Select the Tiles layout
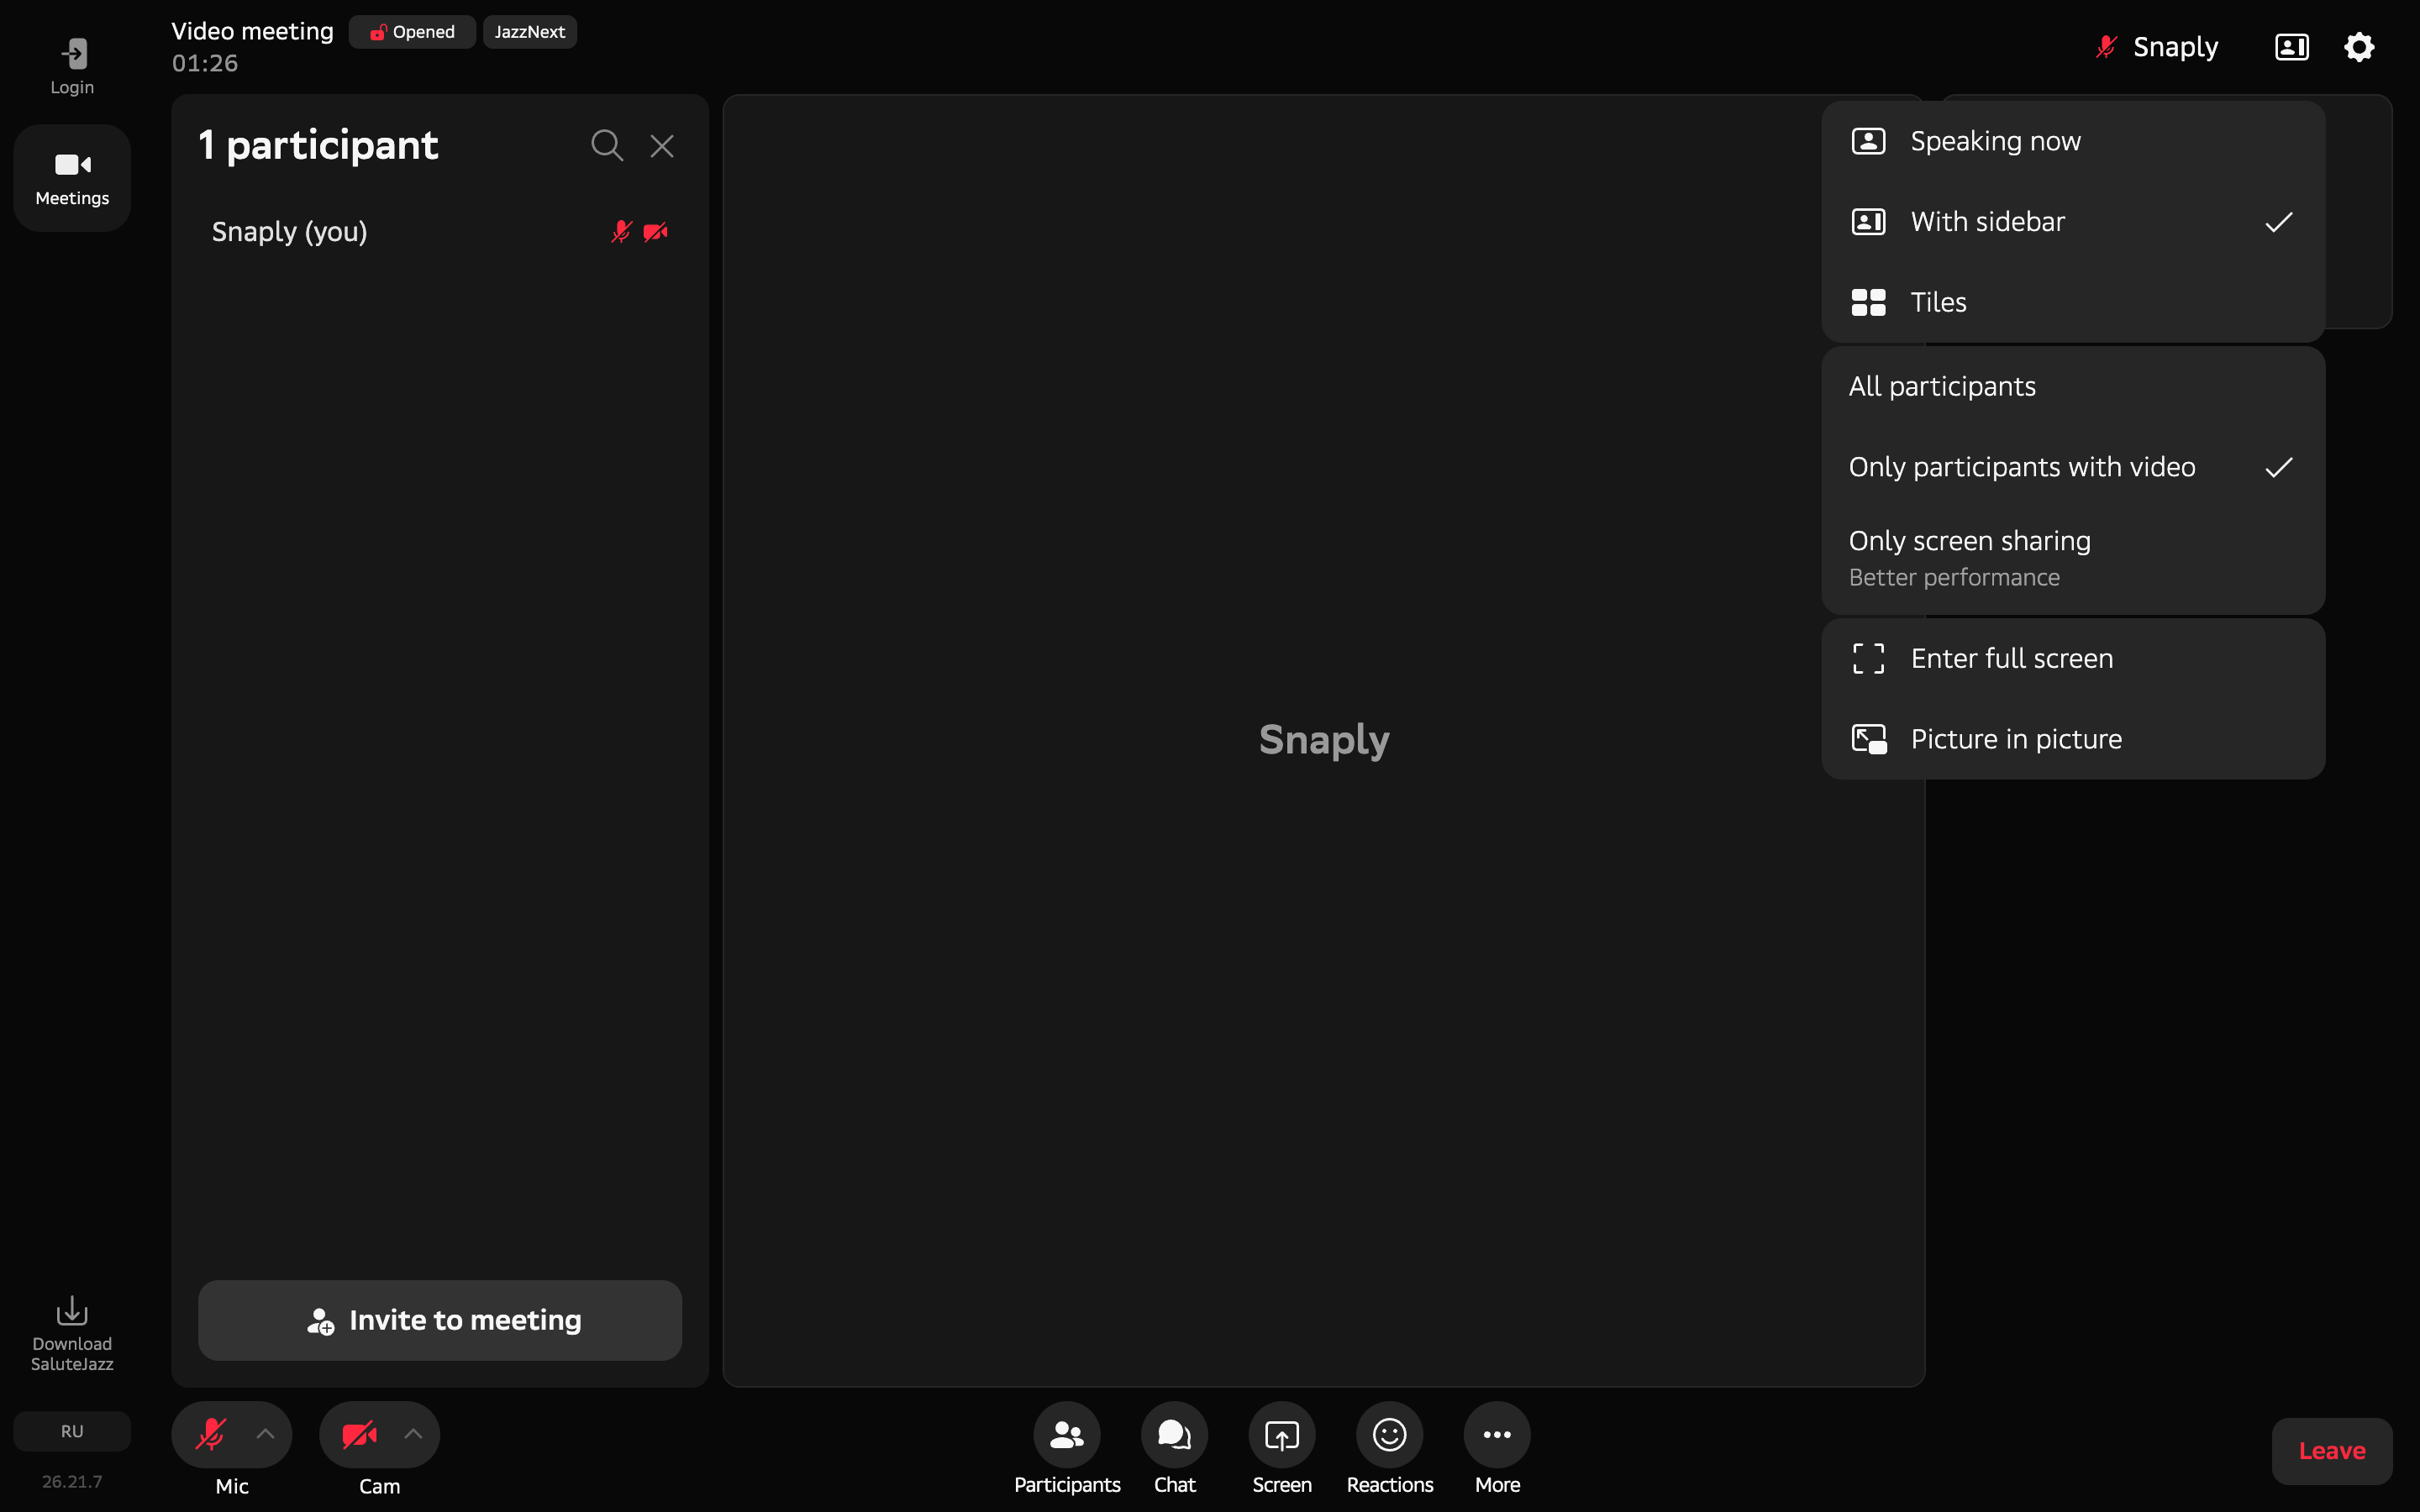The height and width of the screenshot is (1512, 2420). [x=2073, y=302]
